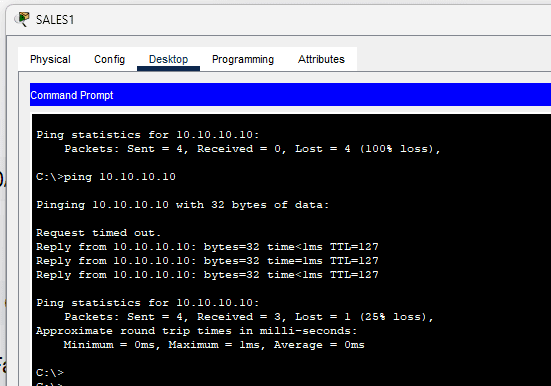Click the reply line showing time=1ms

[x=207, y=260]
